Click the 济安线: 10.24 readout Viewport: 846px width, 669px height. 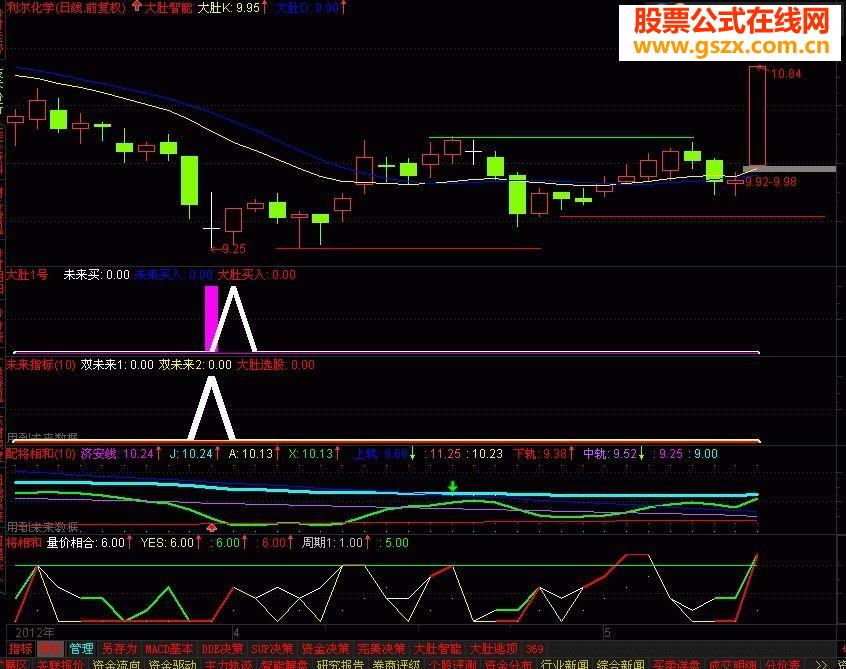click(x=118, y=454)
